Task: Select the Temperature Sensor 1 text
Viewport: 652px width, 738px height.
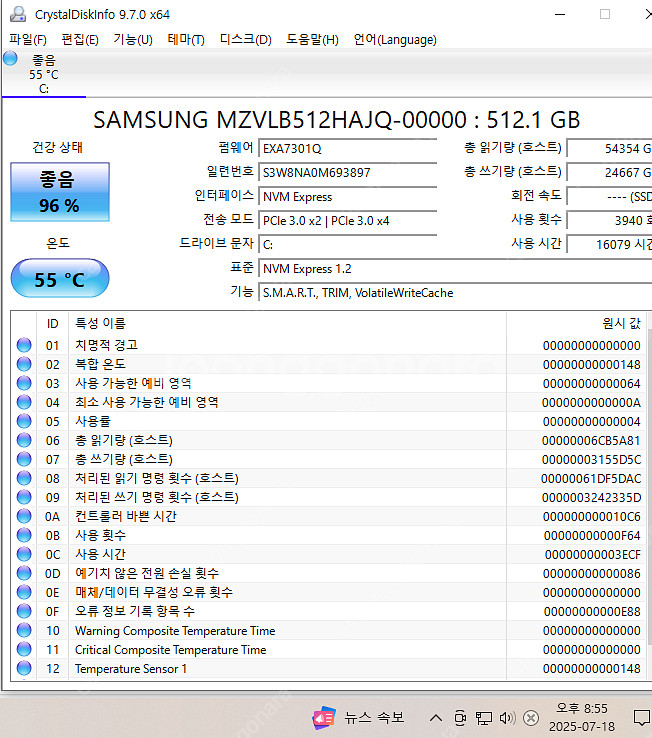Action: coord(131,669)
